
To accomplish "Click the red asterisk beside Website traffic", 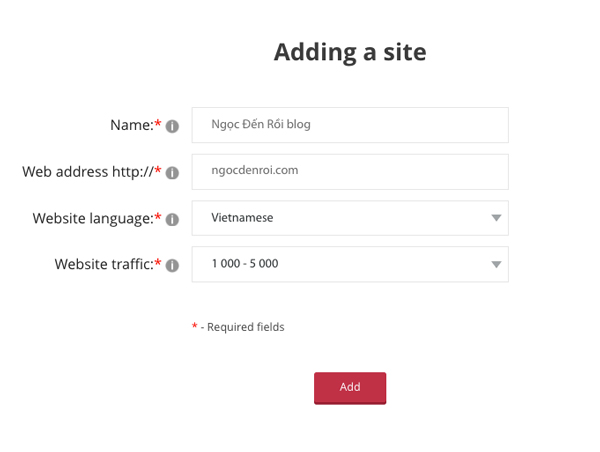I will tap(157, 264).
